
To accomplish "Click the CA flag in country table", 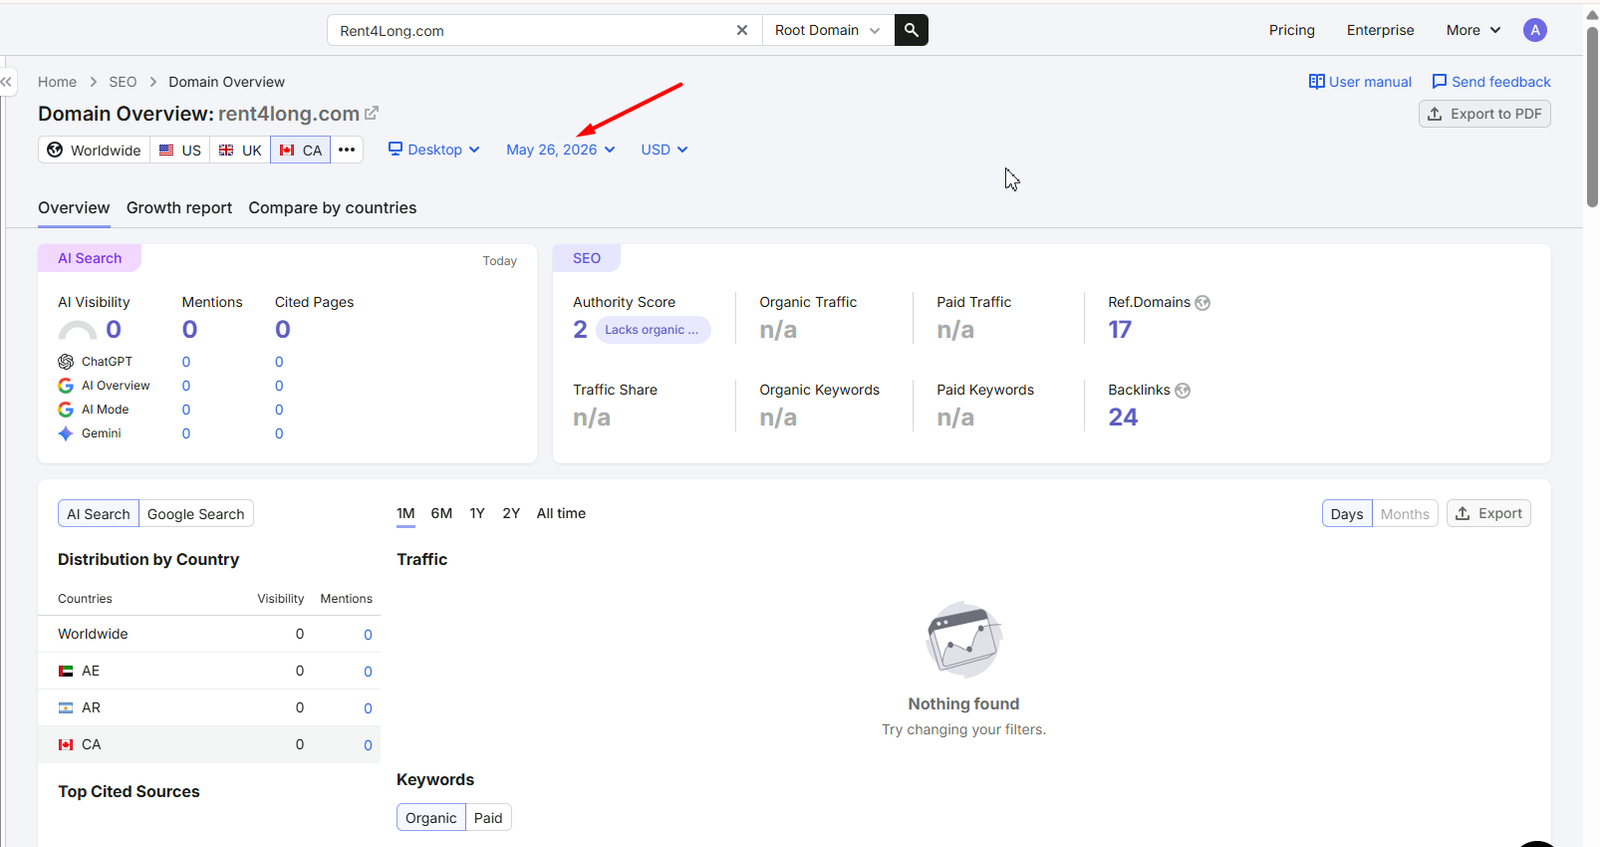I will click(x=66, y=745).
